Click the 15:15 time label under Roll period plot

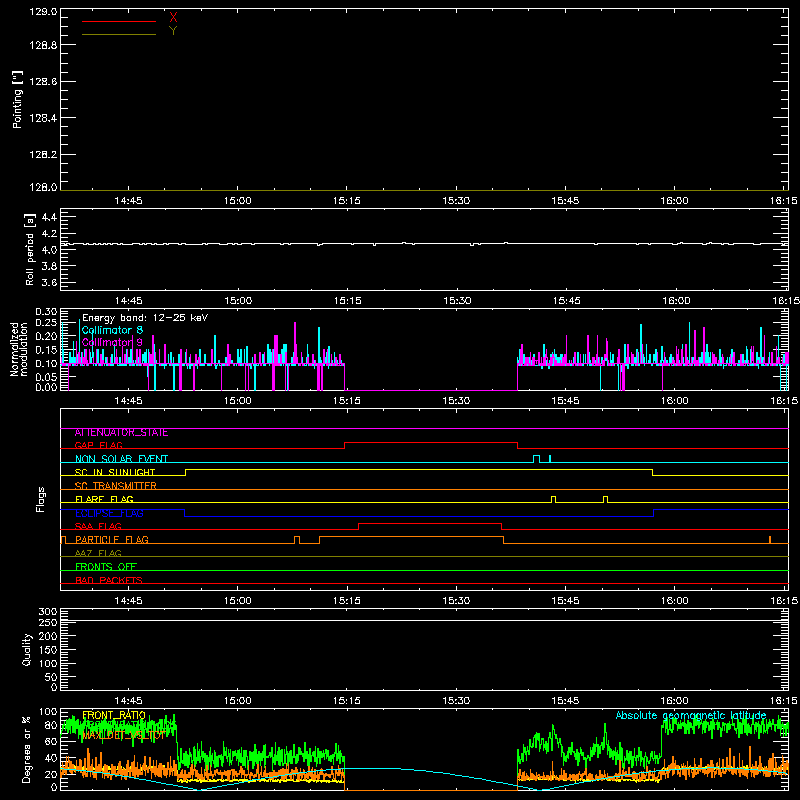click(x=347, y=301)
